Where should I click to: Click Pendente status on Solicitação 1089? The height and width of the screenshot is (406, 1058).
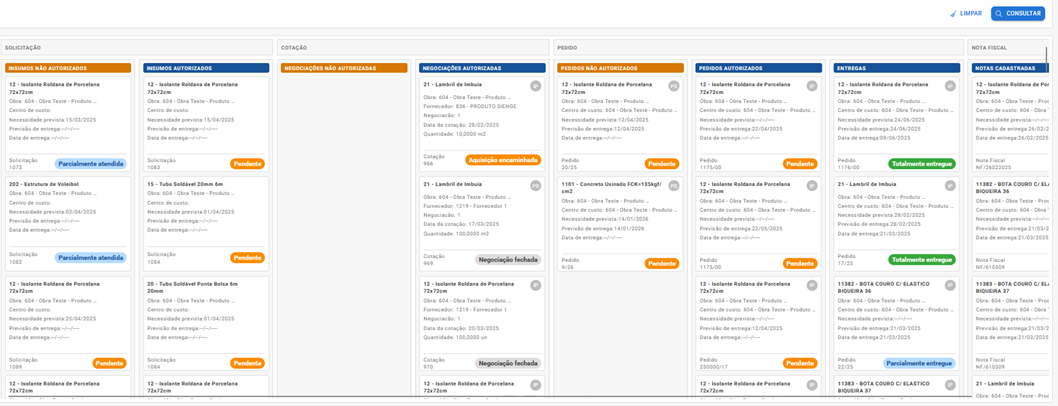click(x=109, y=363)
